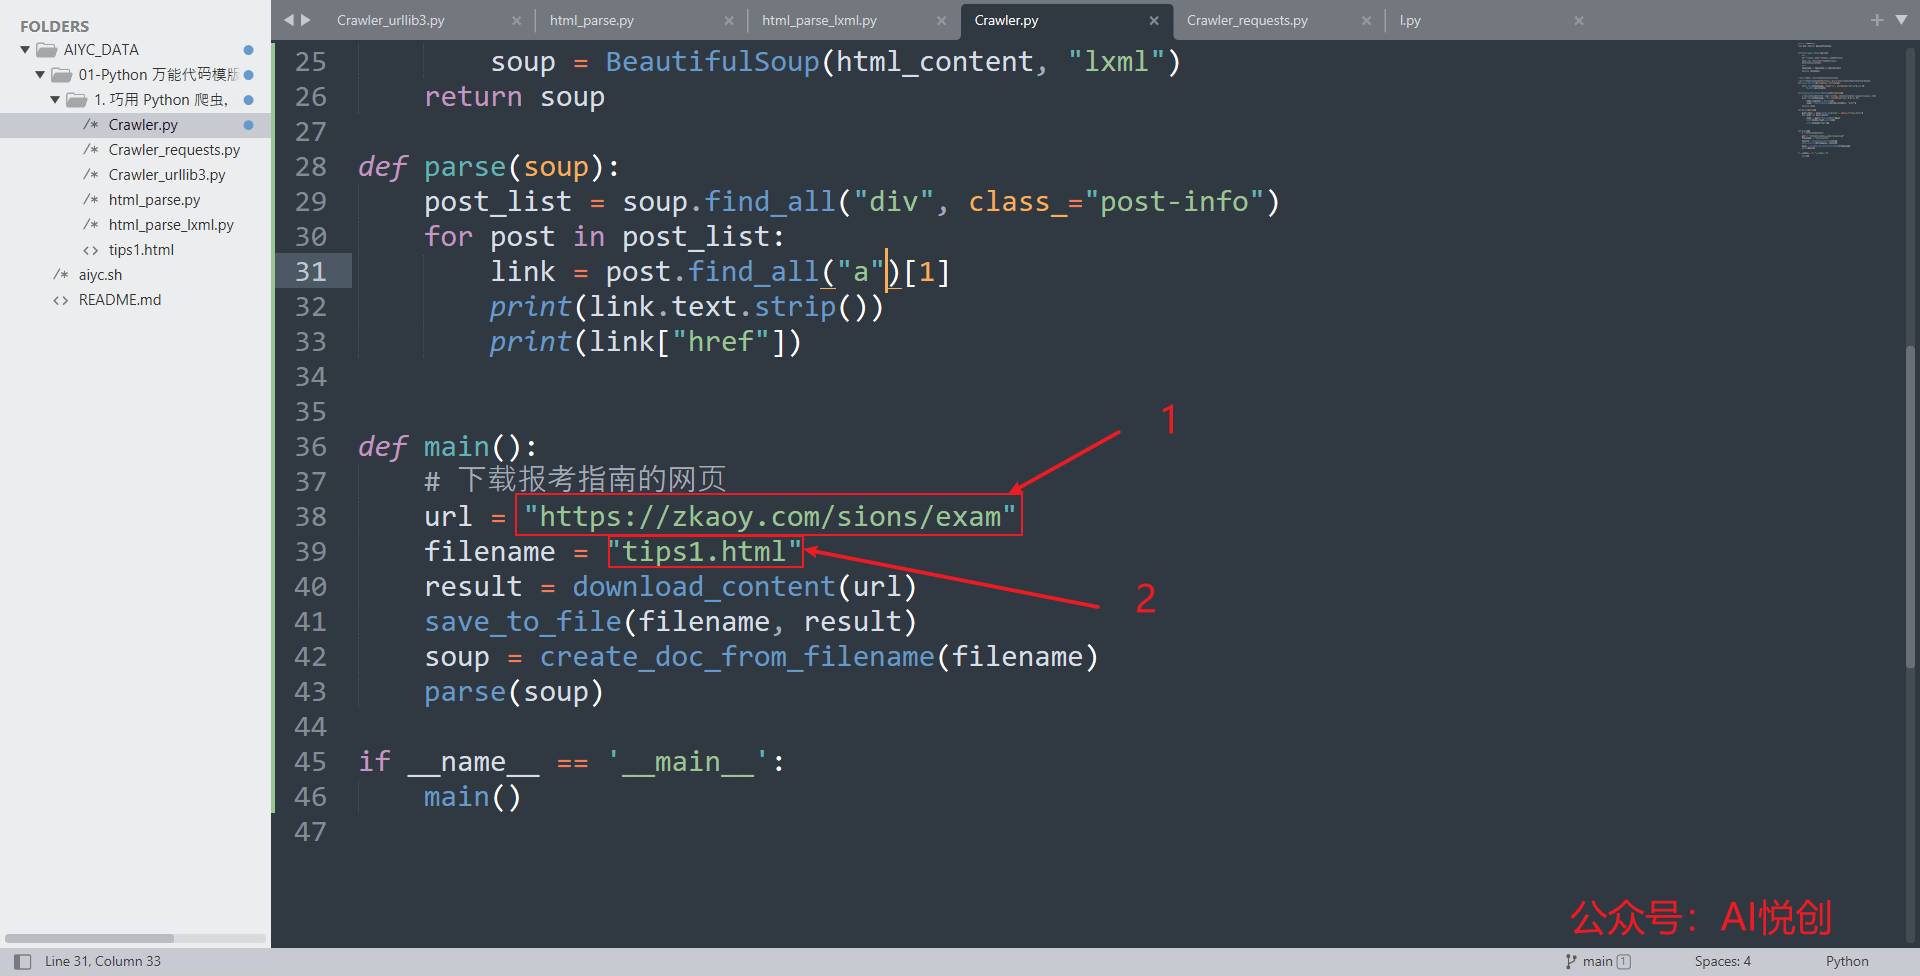This screenshot has height=976, width=1920.
Task: Collapse the 01-Python folder arrow
Action: tap(40, 75)
